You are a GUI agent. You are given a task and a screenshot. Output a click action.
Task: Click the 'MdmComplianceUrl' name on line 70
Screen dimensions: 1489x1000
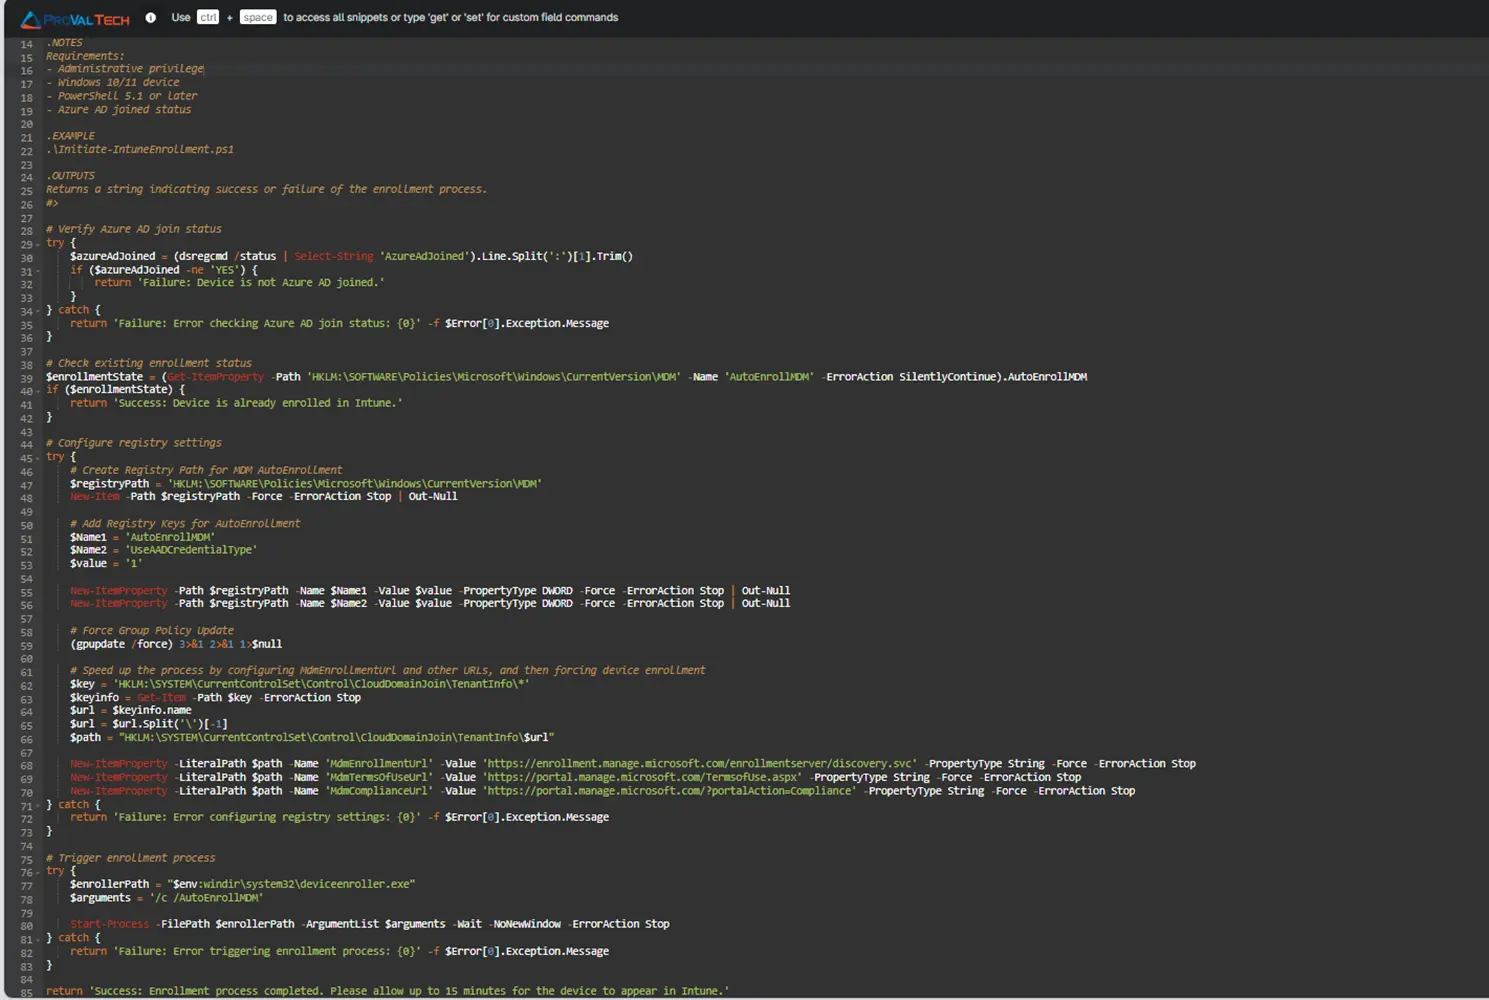click(x=379, y=790)
